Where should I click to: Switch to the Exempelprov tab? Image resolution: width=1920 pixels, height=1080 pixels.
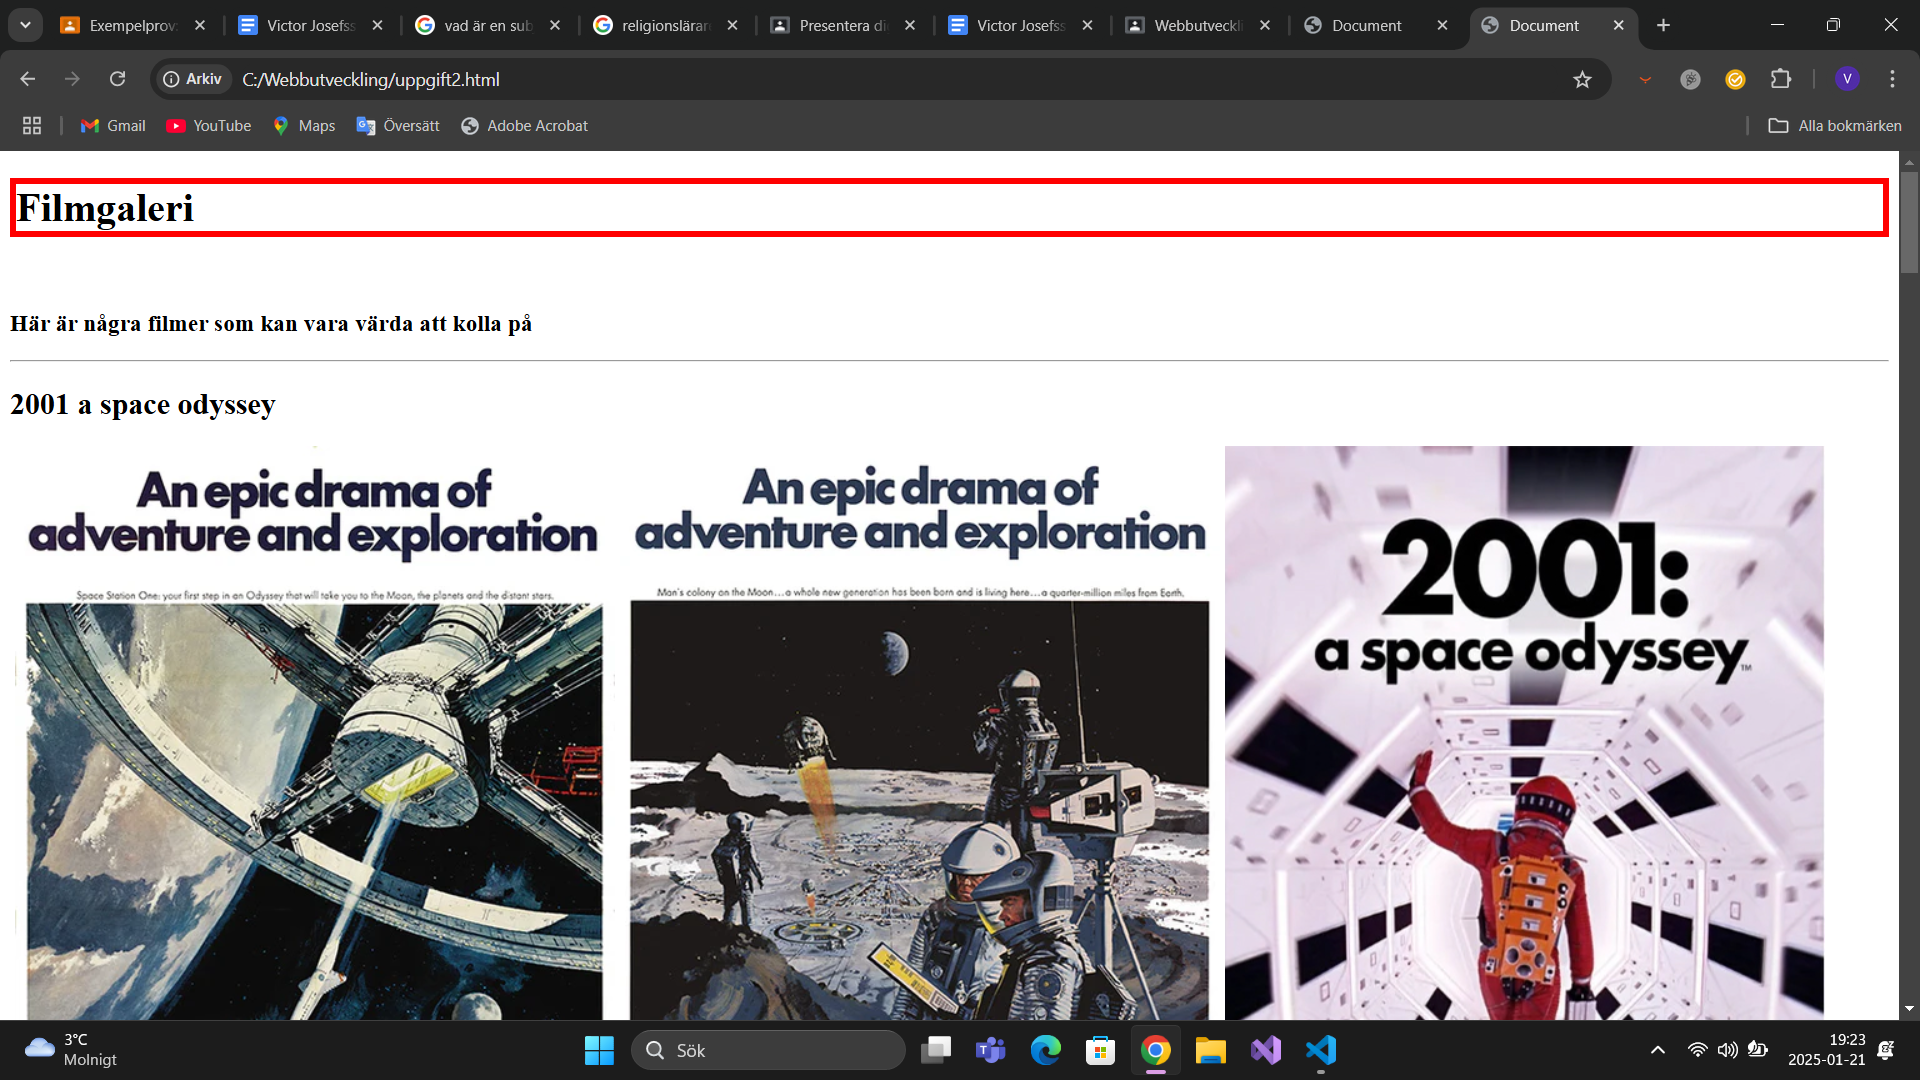(x=133, y=25)
